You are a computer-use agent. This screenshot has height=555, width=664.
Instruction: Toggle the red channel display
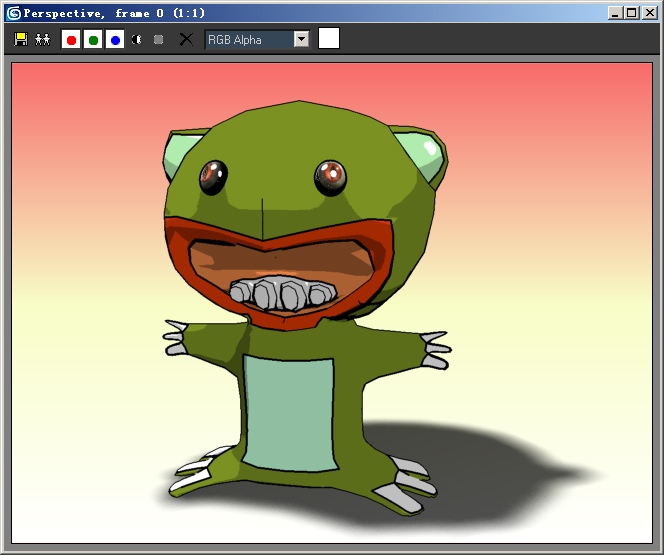pyautogui.click(x=71, y=39)
